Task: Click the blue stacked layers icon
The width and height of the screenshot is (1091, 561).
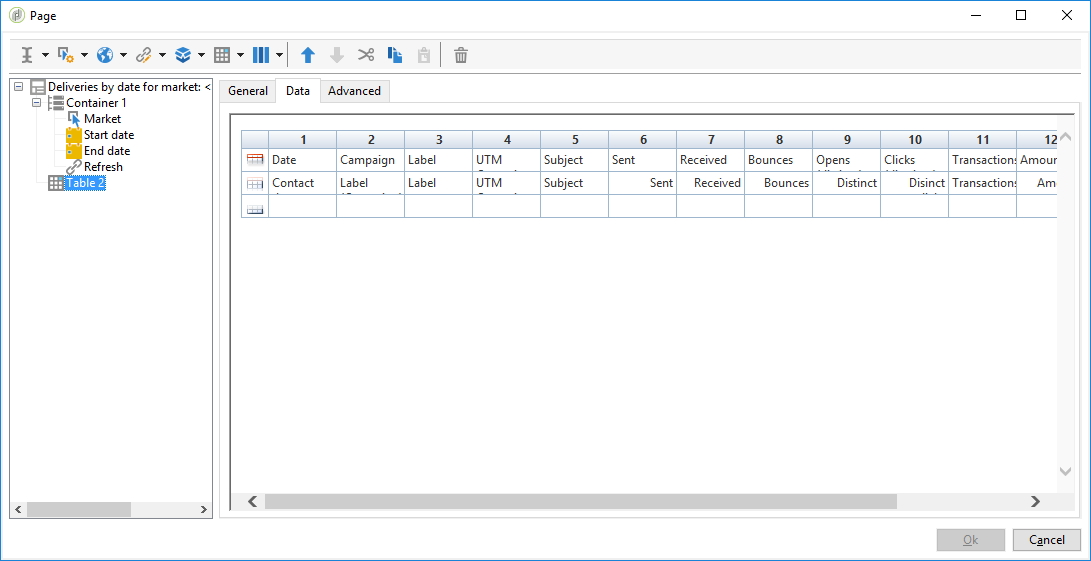Action: [182, 55]
